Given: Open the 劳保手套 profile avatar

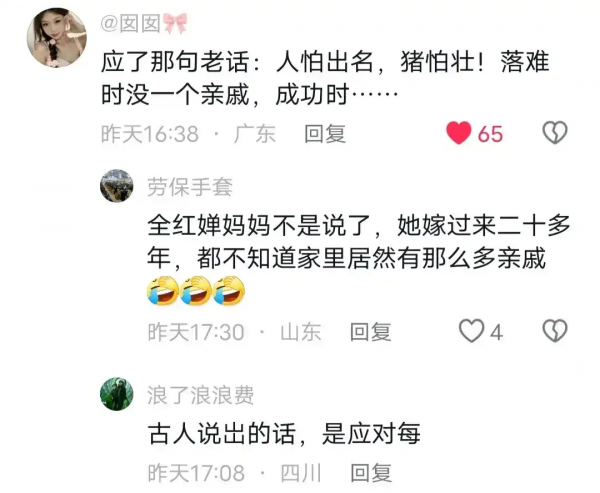Looking at the screenshot, I should click(117, 186).
